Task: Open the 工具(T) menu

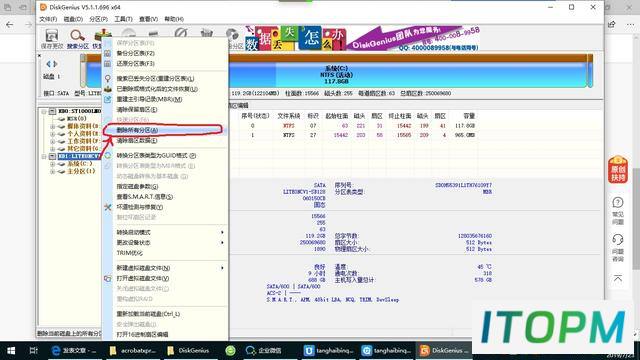Action: (123, 19)
